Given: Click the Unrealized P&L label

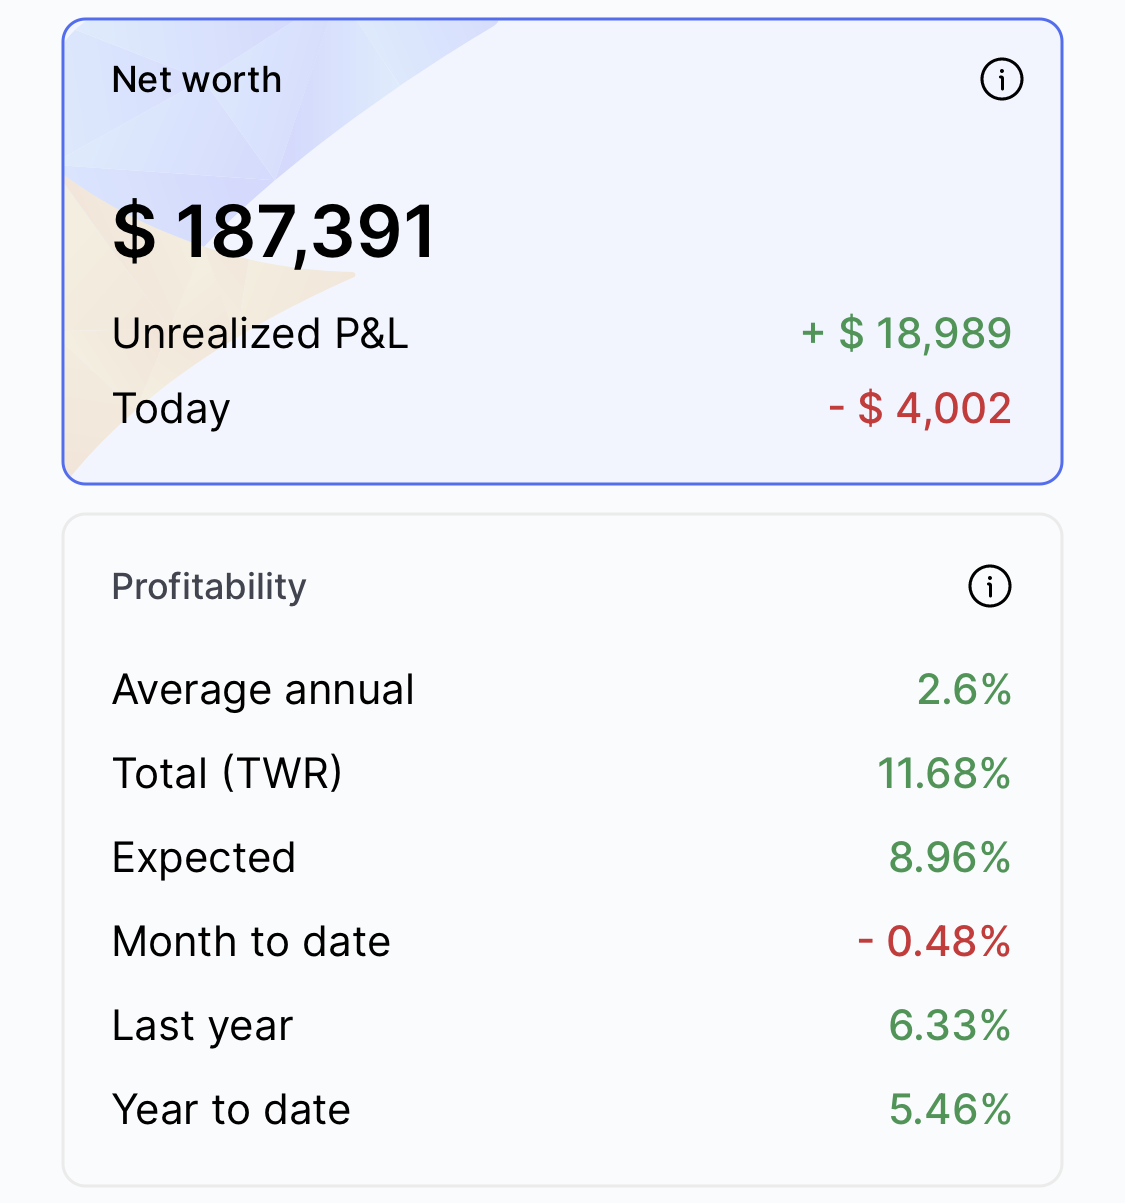Looking at the screenshot, I should (x=260, y=334).
